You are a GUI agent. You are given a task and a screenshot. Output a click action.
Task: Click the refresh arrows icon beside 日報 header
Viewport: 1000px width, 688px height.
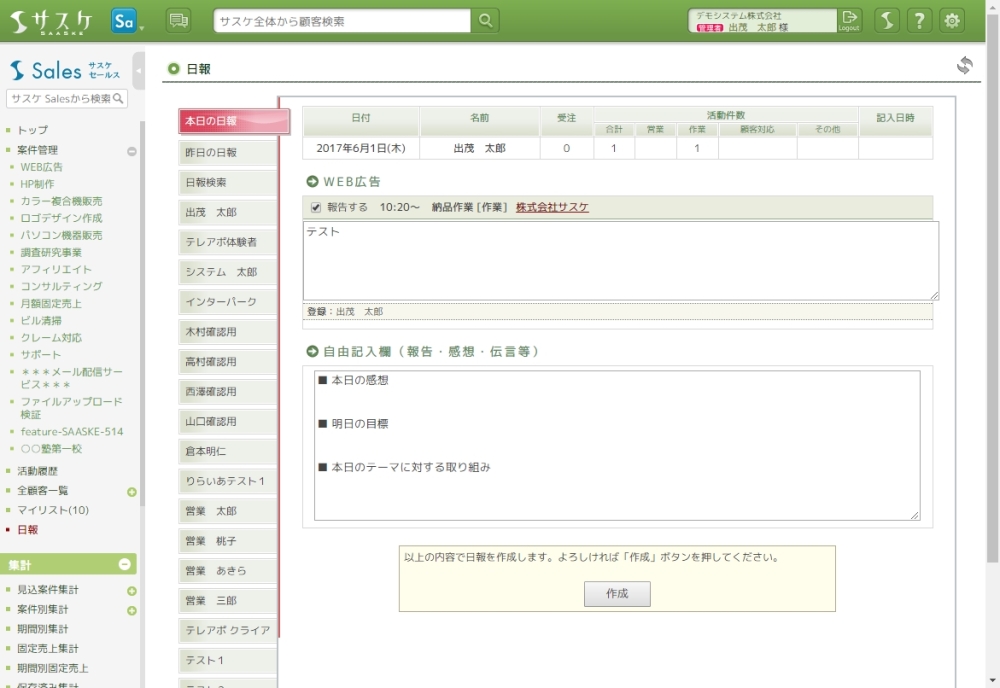point(964,66)
